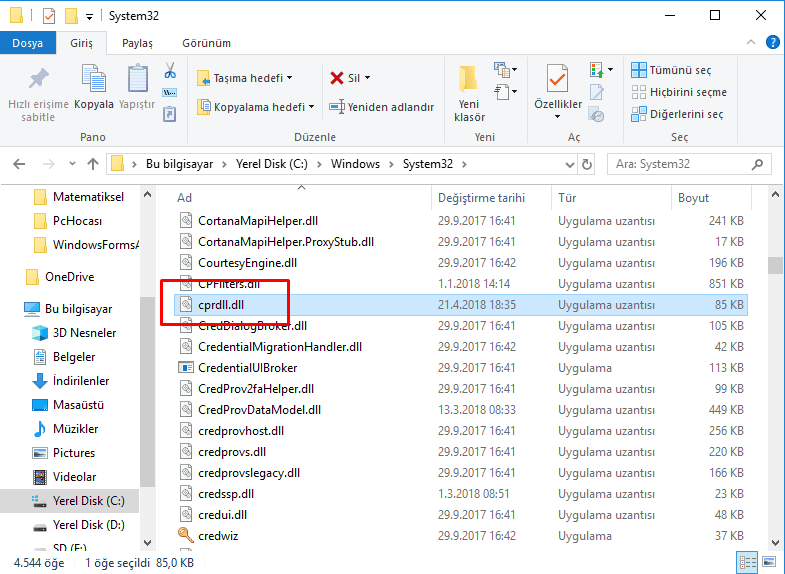
Task: Switch to the Görünüm ribbon tab
Action: point(206,43)
